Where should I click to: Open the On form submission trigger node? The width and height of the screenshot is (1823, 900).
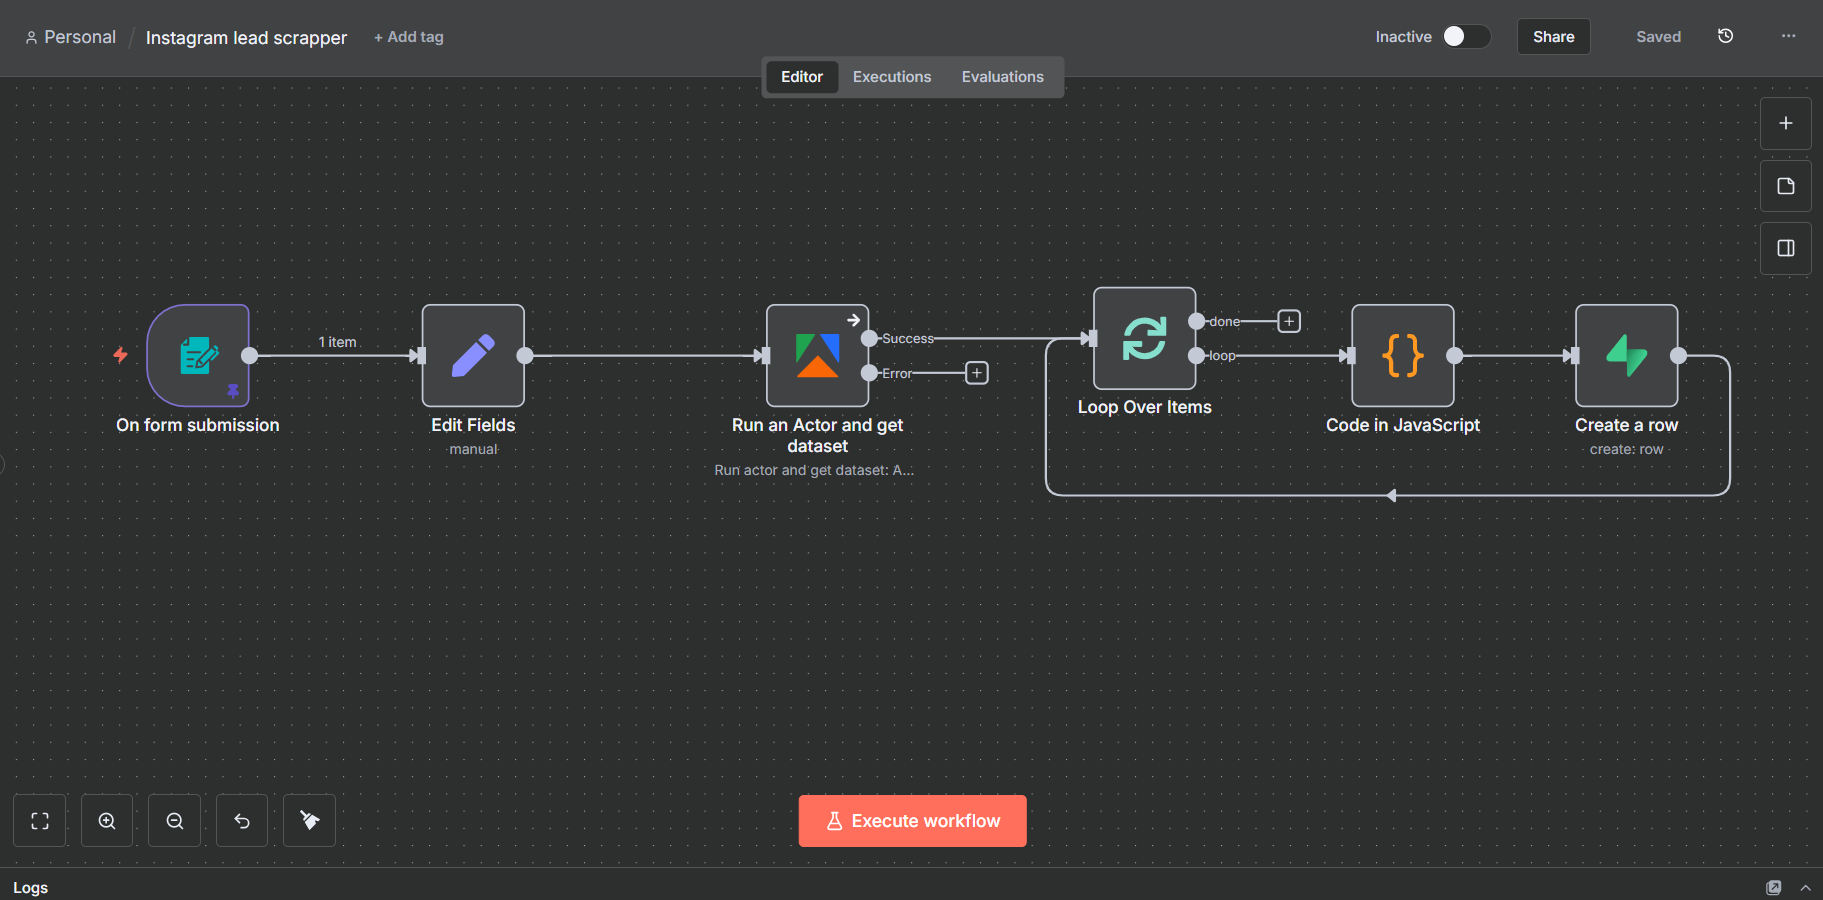198,355
